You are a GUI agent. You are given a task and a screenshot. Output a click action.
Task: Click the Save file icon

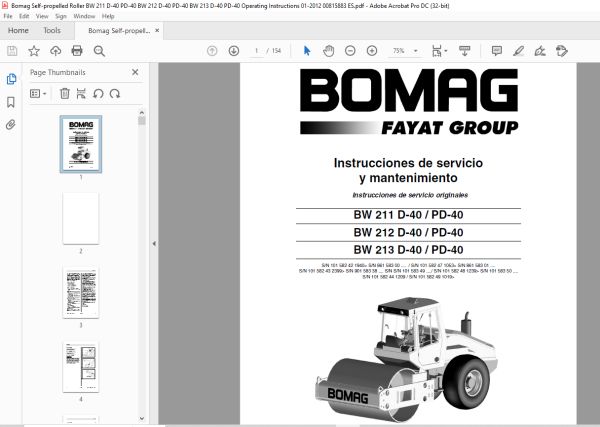click(12, 51)
